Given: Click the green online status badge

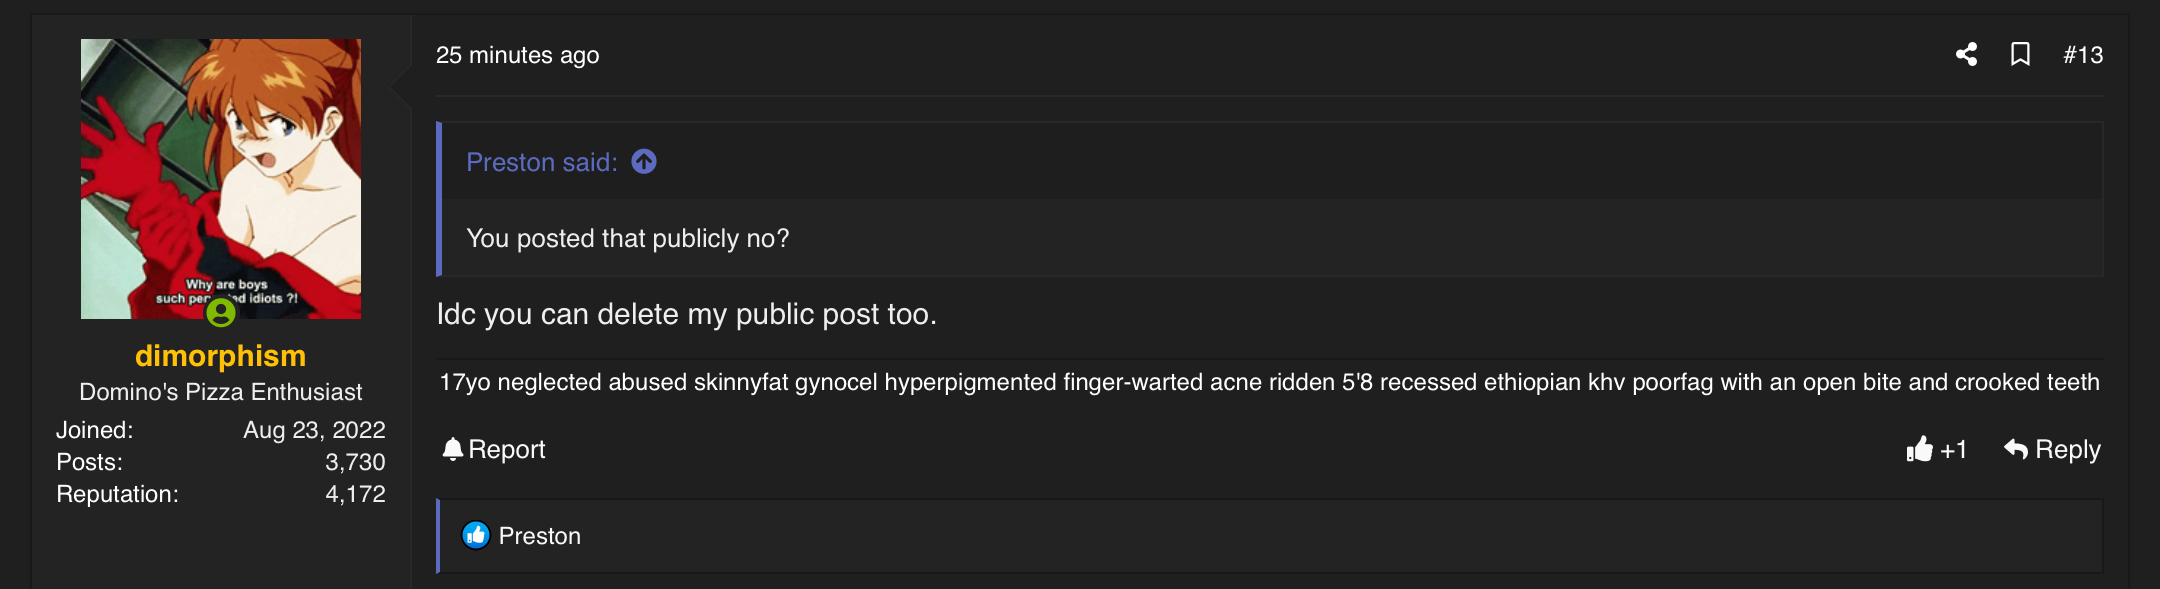Looking at the screenshot, I should pos(221,313).
